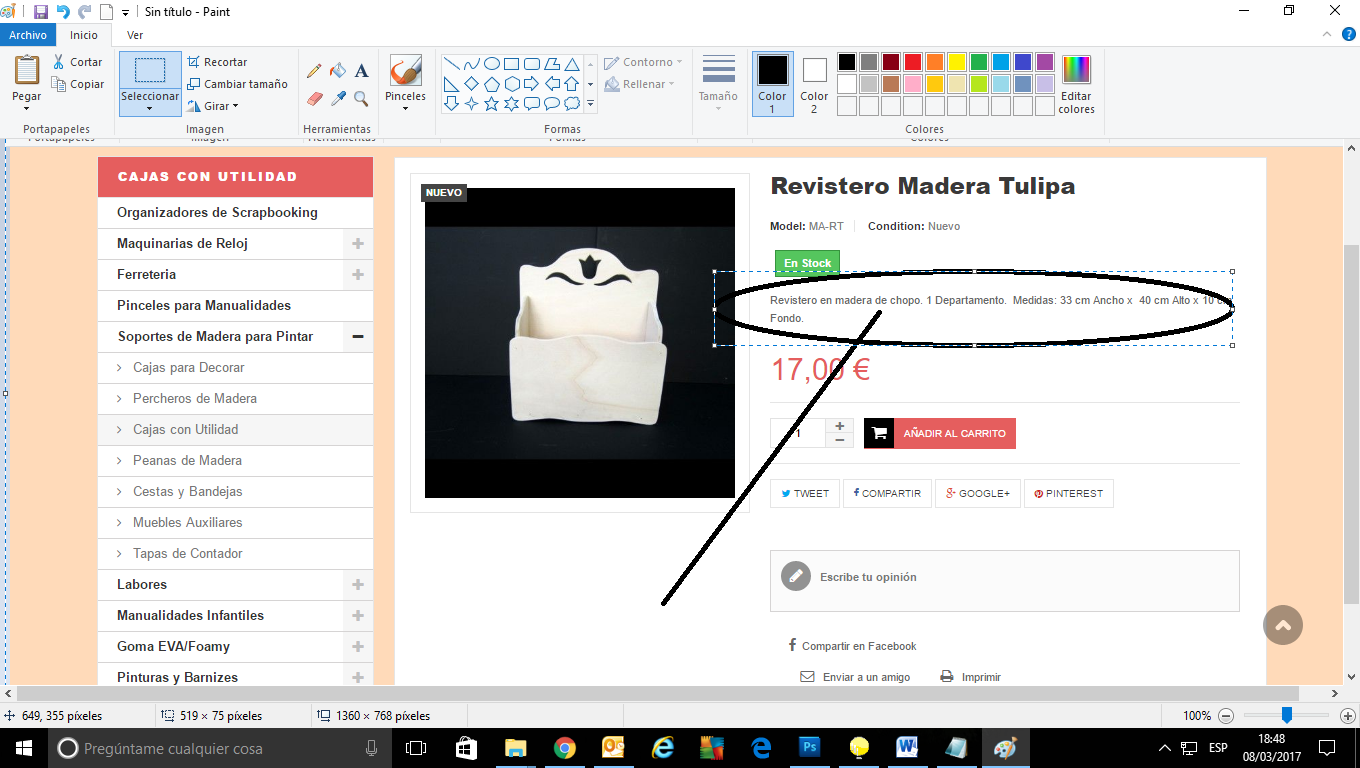Viewport: 1360px width, 768px height.
Task: Click the zoom in plus button
Action: 1347,716
